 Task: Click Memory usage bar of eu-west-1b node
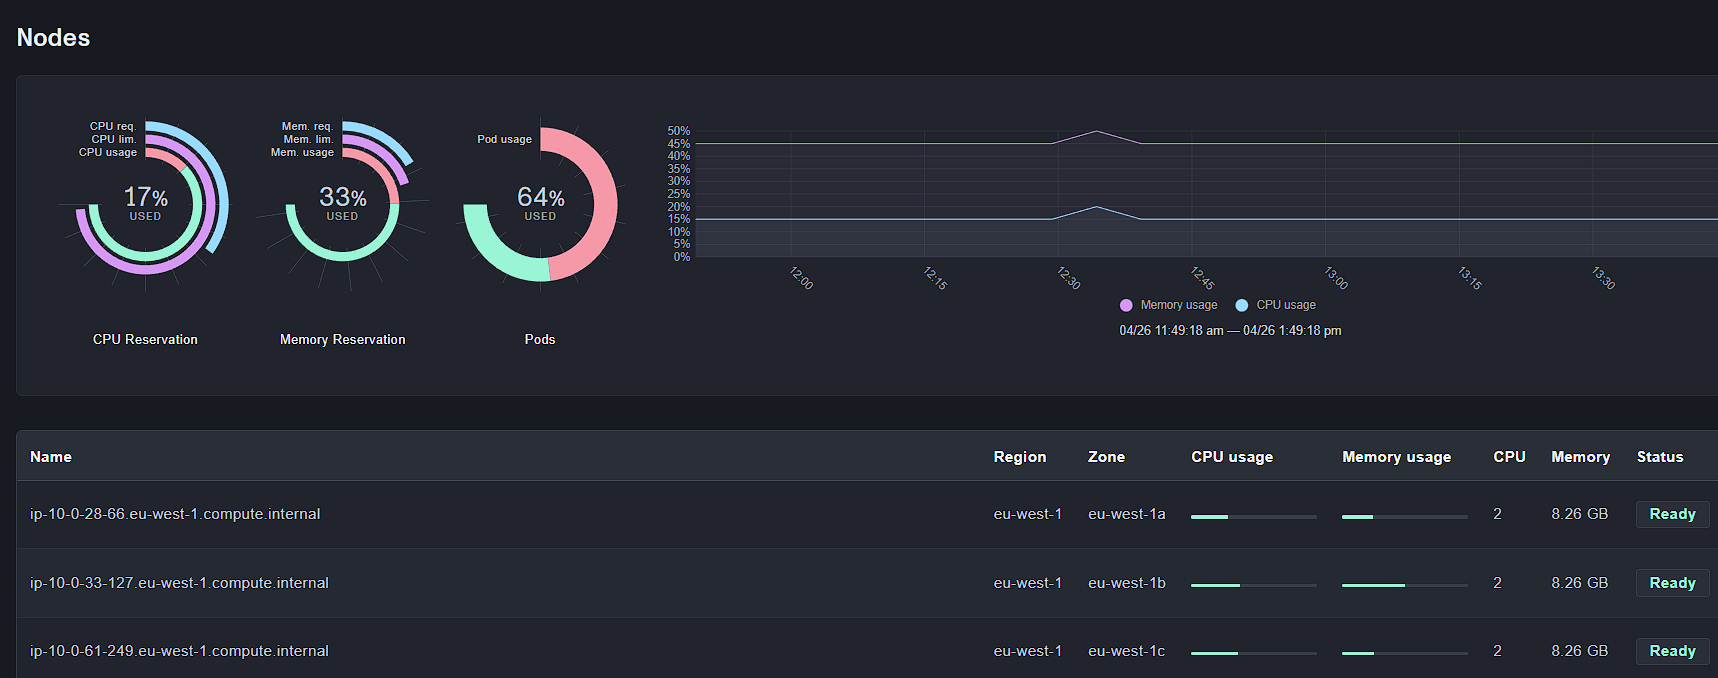(1404, 585)
